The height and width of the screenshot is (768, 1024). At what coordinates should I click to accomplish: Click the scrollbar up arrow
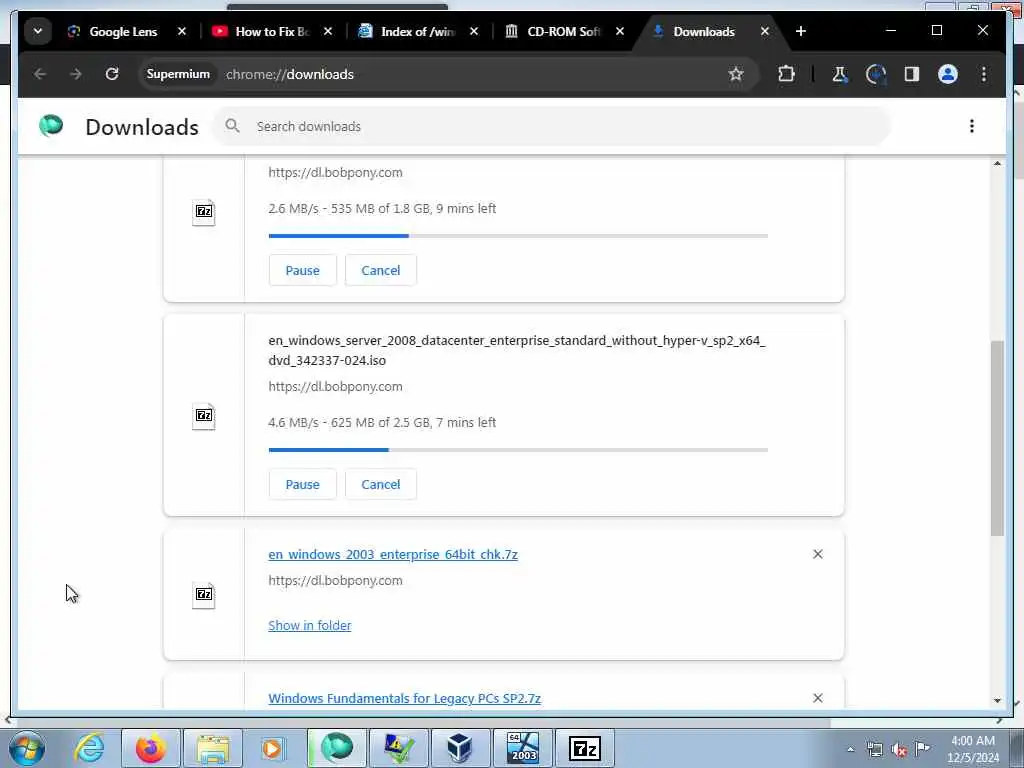coord(997,163)
